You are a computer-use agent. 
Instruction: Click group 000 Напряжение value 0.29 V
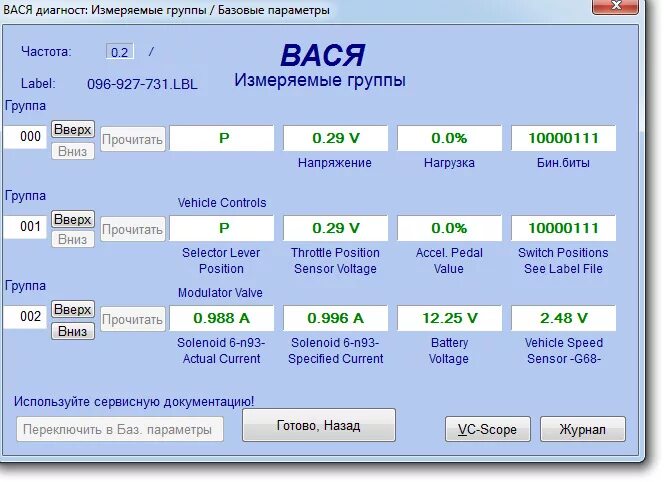pos(335,138)
